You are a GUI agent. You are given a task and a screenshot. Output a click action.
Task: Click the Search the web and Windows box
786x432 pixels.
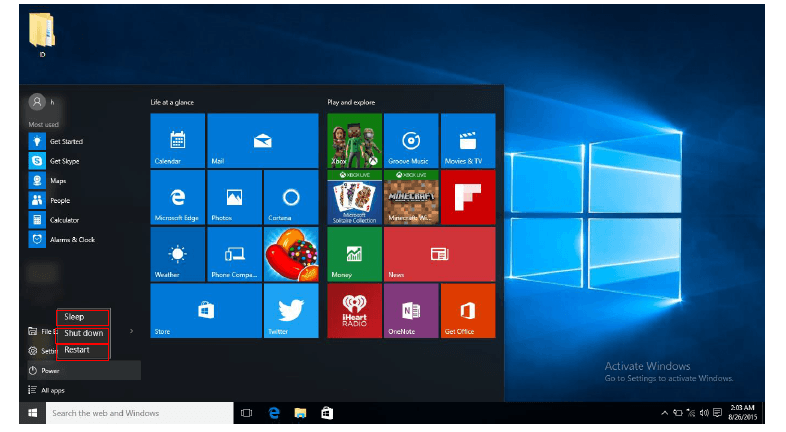[130, 413]
